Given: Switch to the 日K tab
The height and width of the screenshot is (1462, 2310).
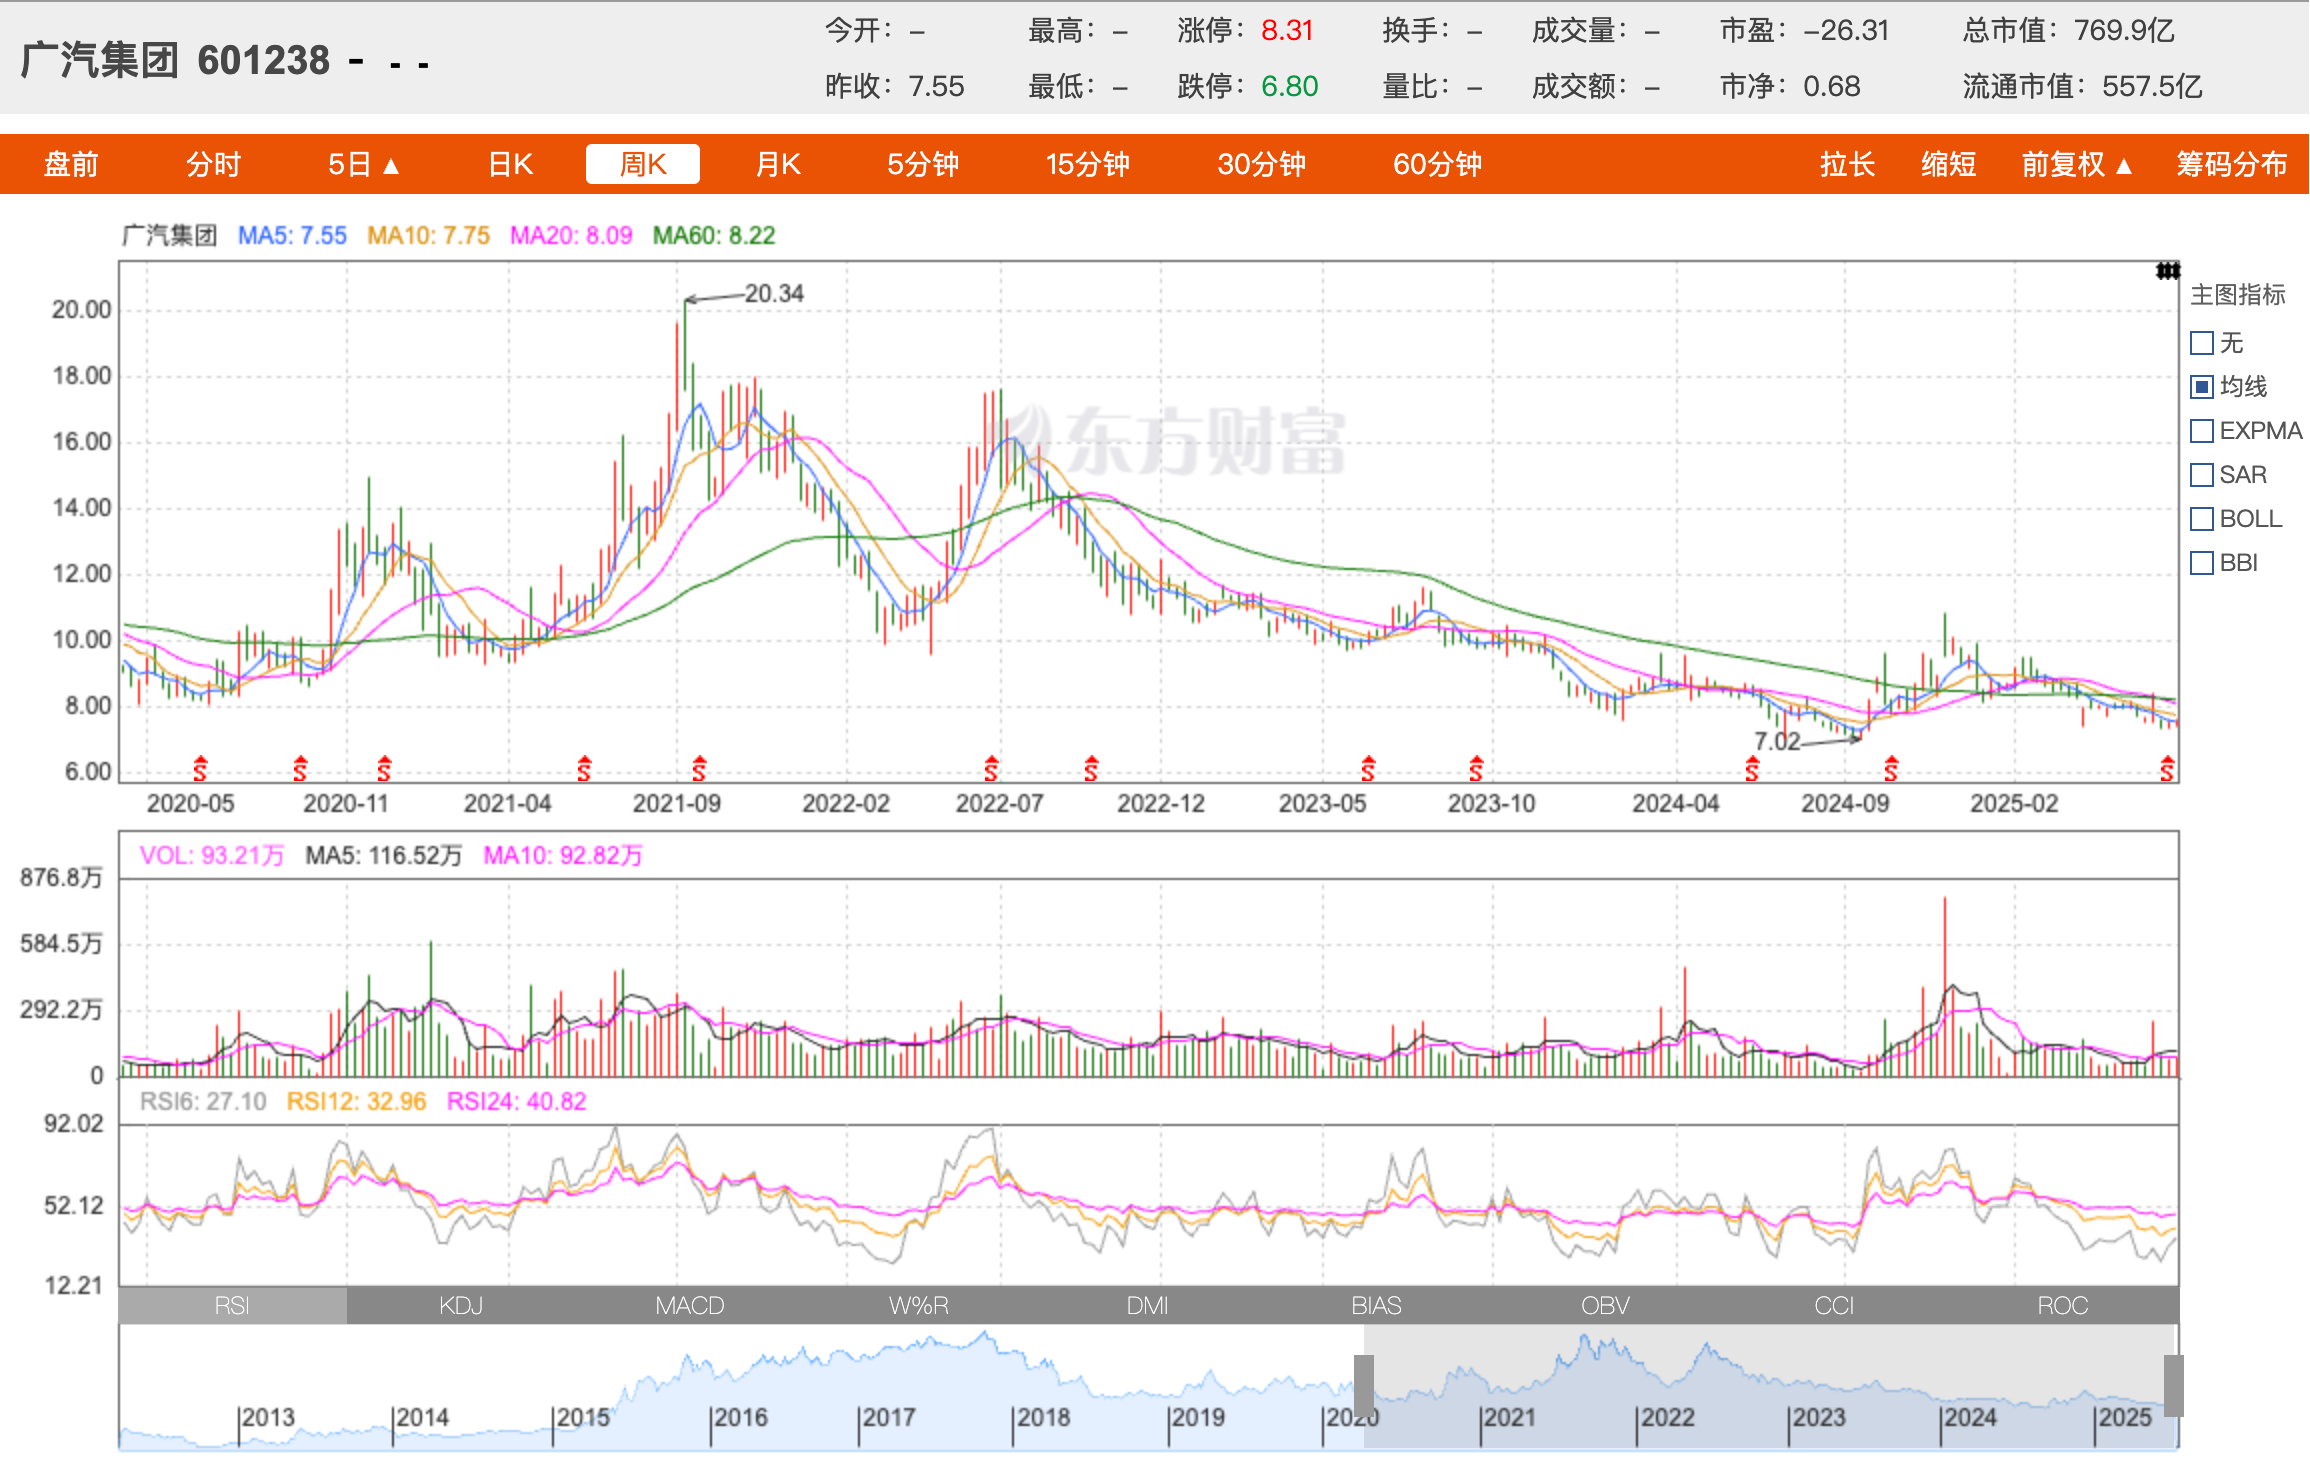Looking at the screenshot, I should click(x=510, y=164).
